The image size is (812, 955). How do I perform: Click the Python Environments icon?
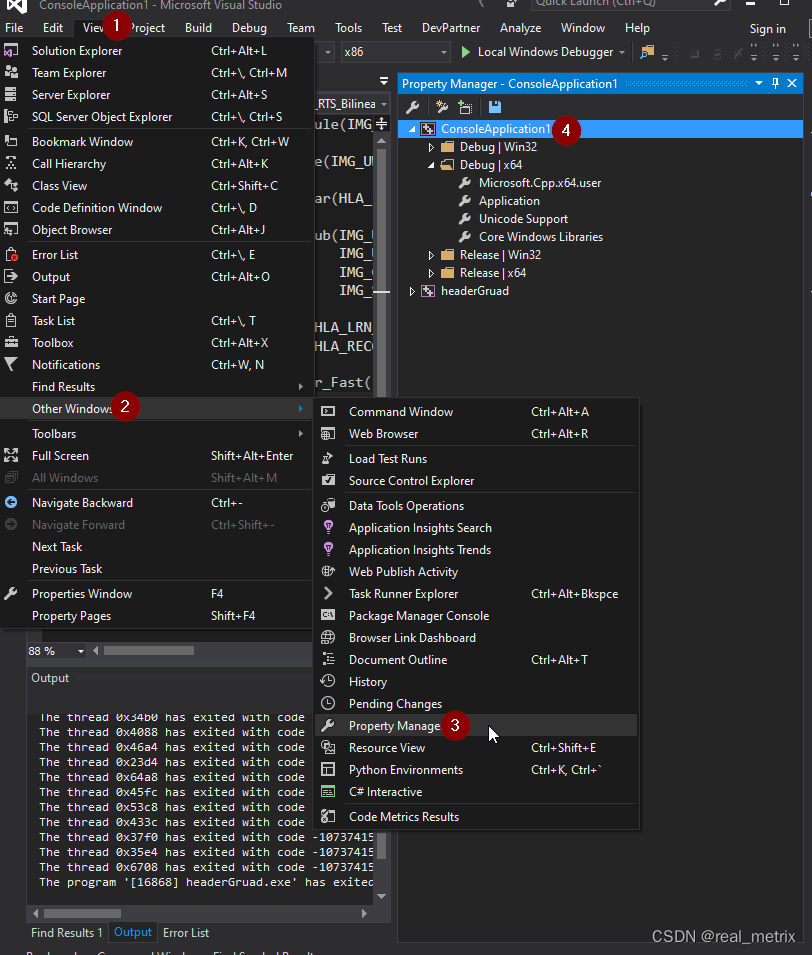(x=328, y=769)
